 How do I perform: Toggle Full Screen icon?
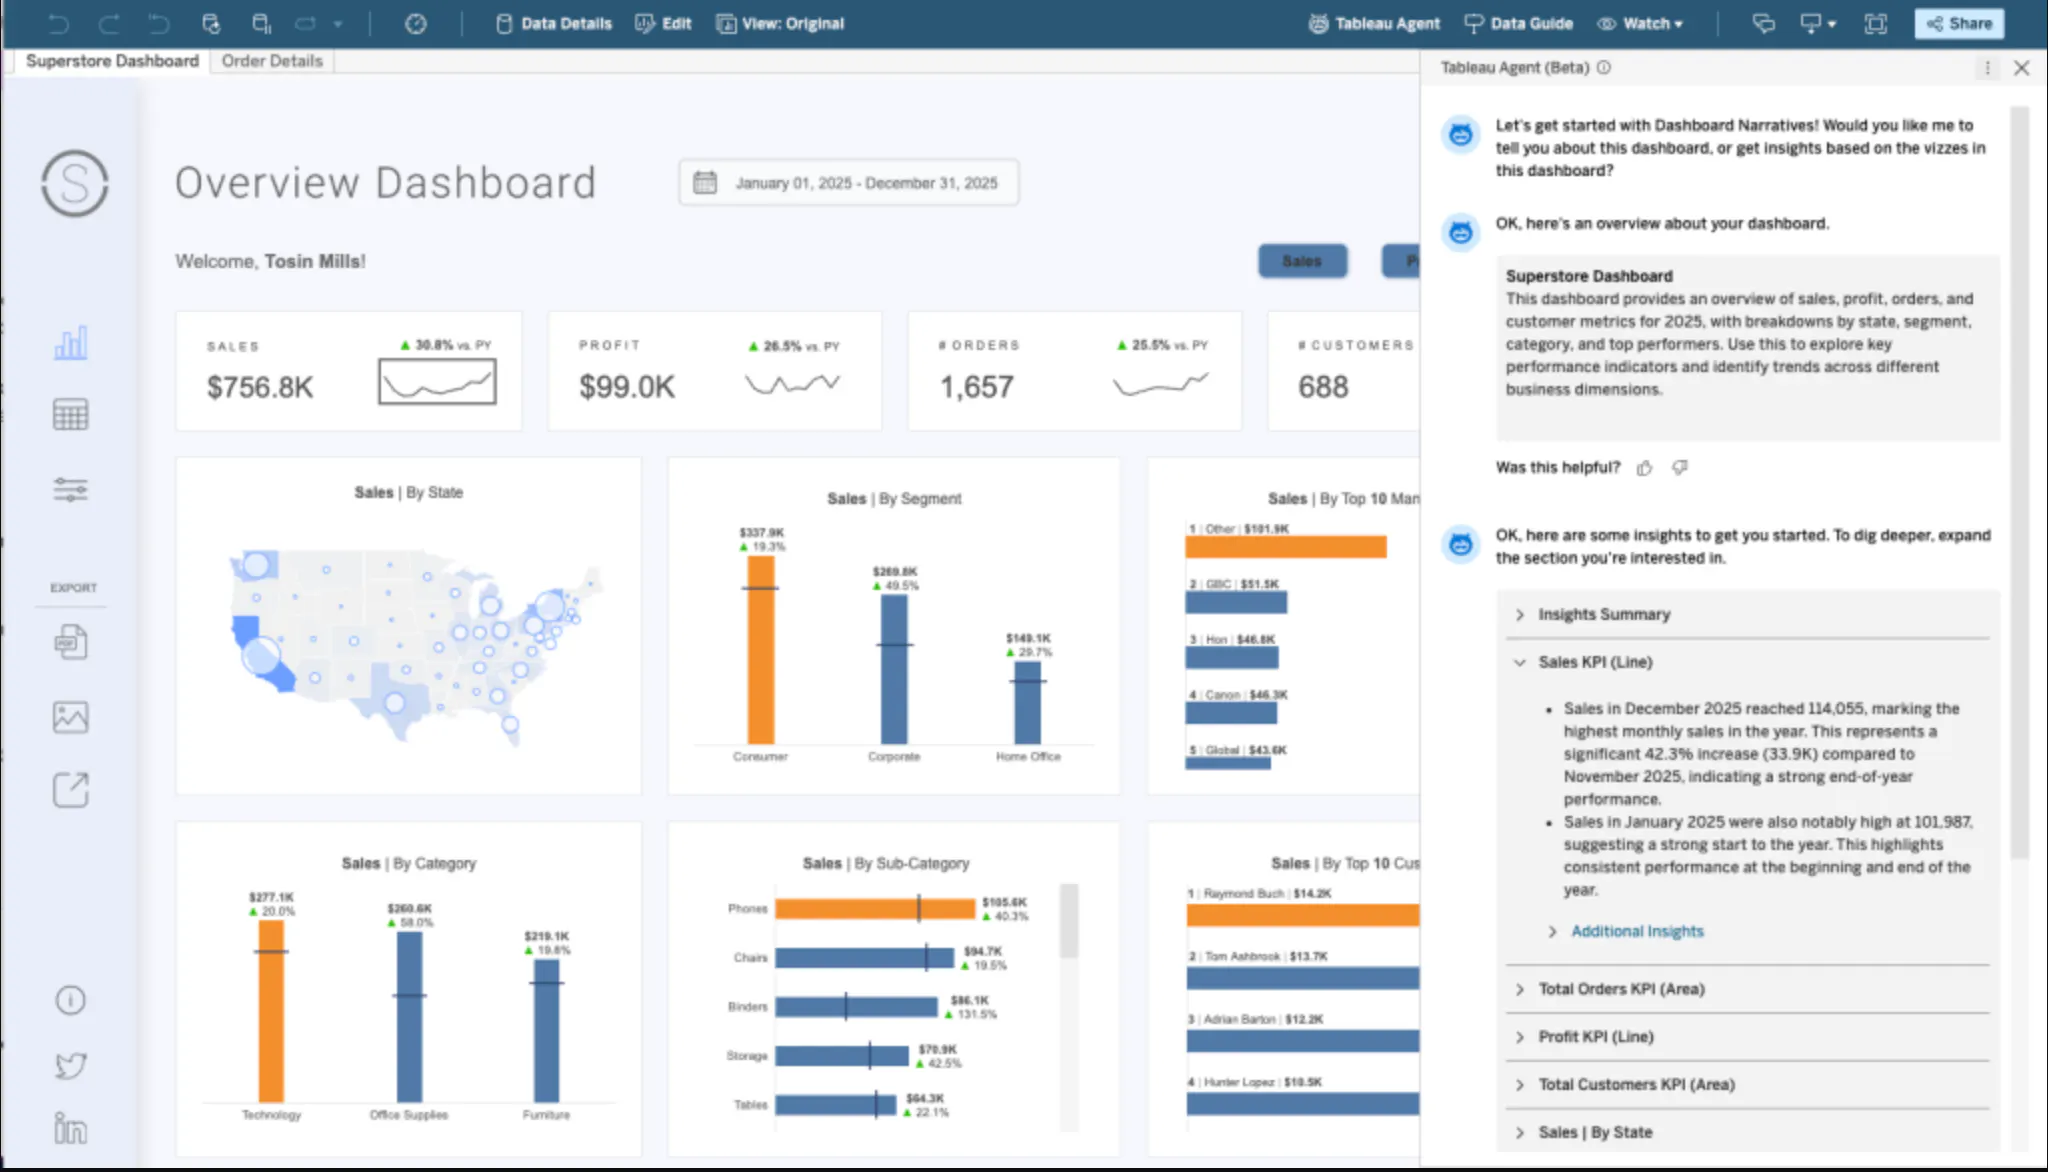pos(1876,23)
